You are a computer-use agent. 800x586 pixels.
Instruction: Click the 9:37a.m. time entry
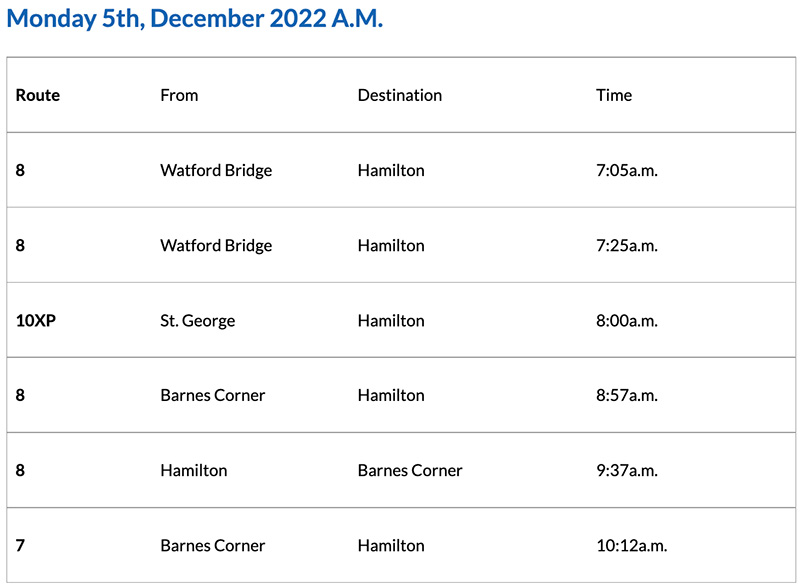626,470
